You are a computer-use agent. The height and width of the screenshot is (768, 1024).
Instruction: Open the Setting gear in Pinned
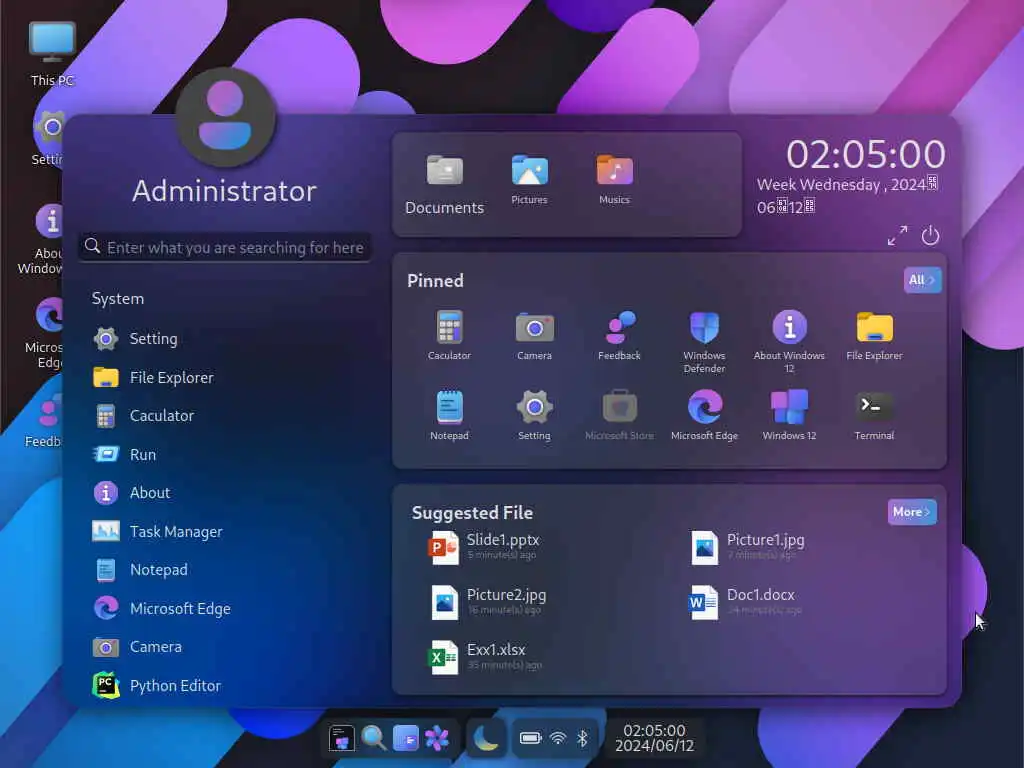pos(534,415)
